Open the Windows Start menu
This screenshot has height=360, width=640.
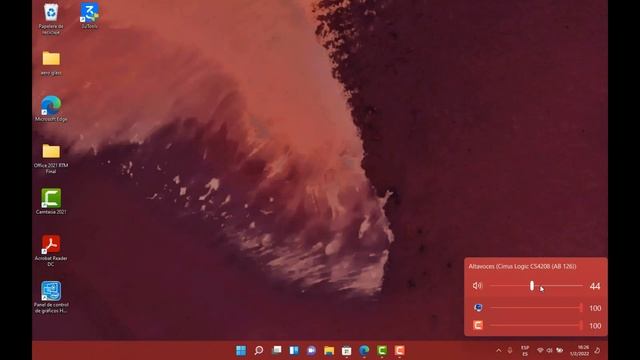[x=241, y=350]
